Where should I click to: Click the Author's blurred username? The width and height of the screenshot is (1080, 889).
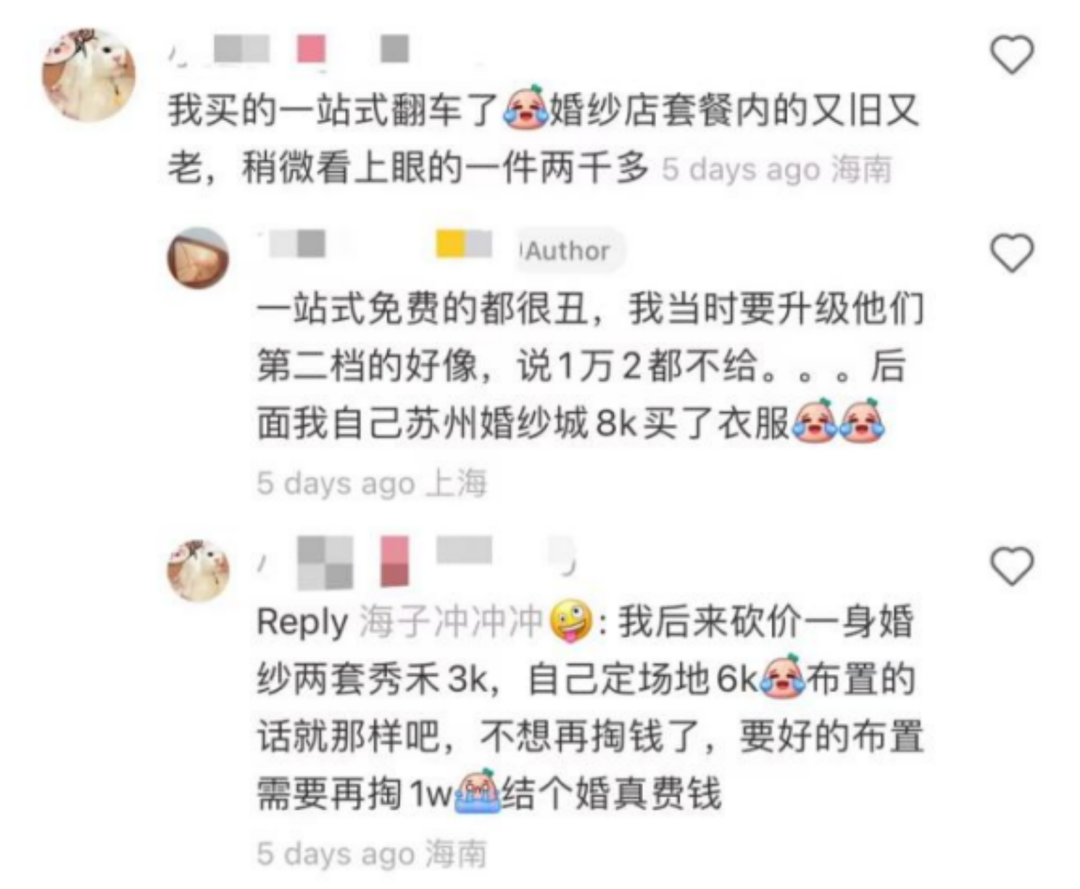(380, 244)
